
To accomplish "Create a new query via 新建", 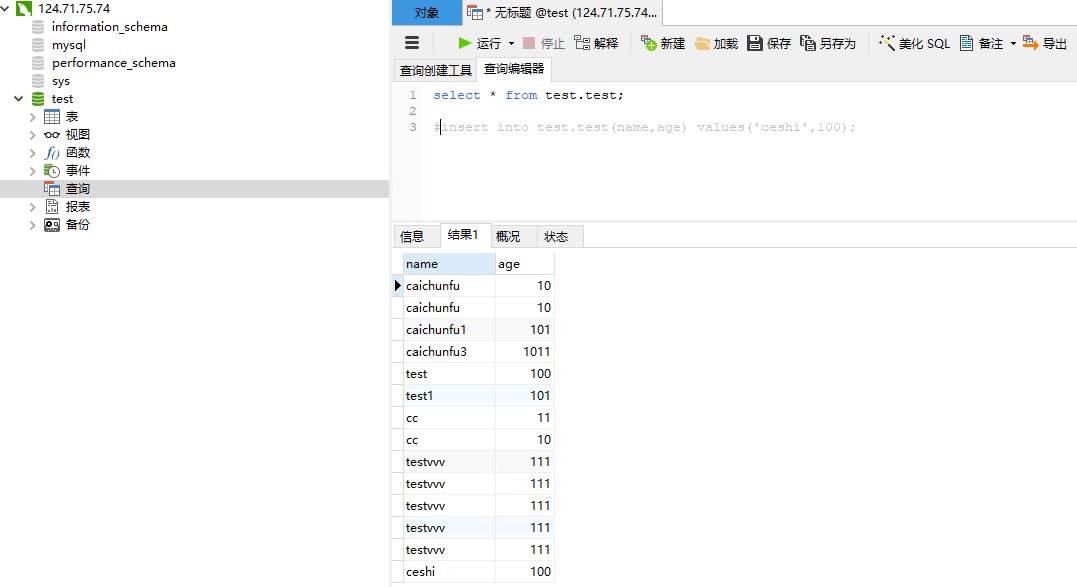I will [663, 43].
